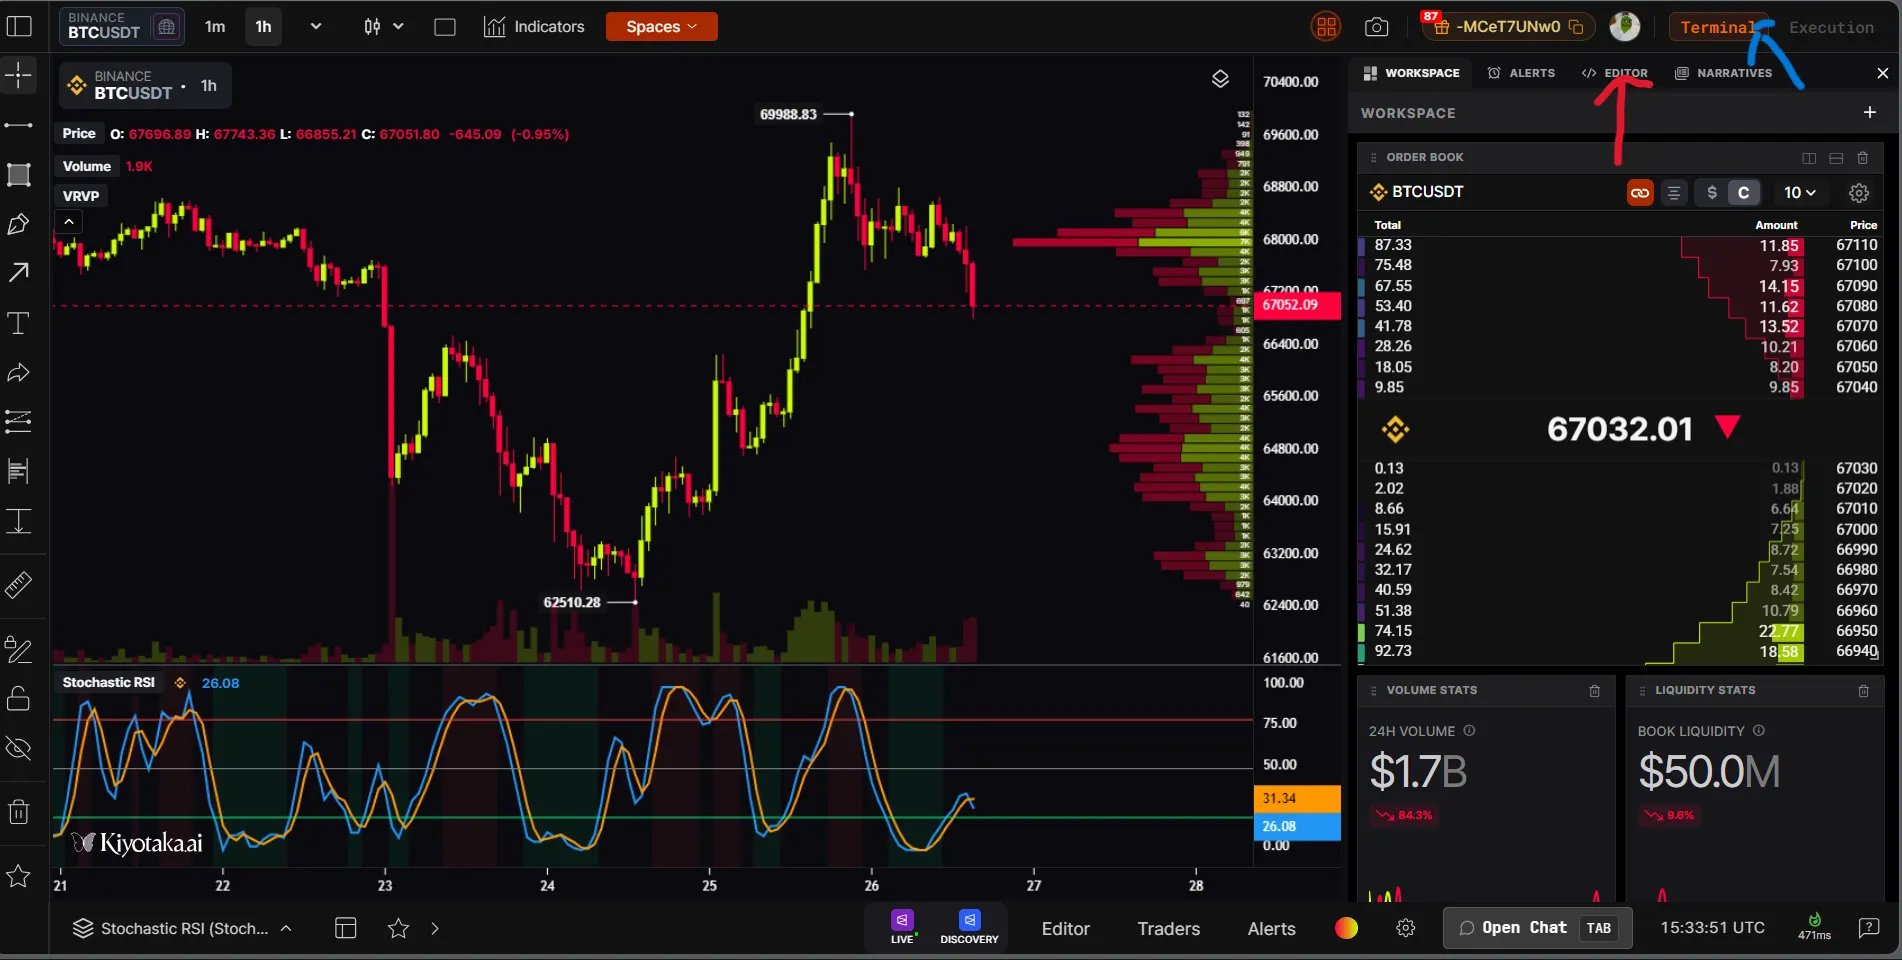Switch order book amounts to dollar
Image resolution: width=1902 pixels, height=960 pixels.
point(1712,193)
